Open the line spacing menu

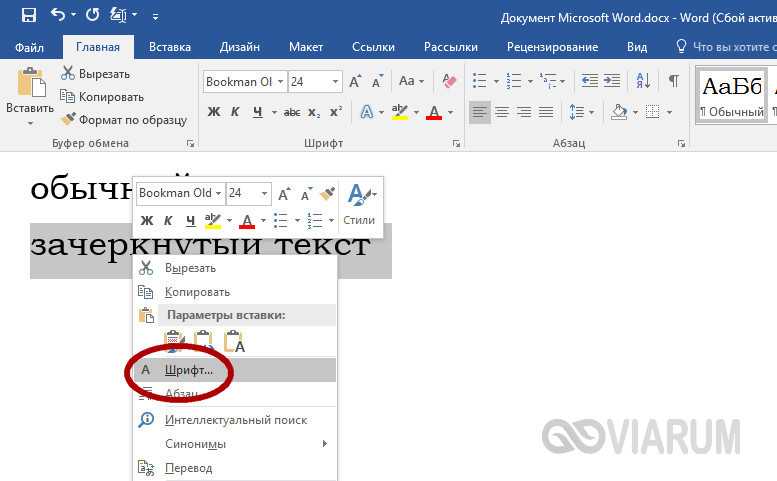click(581, 112)
